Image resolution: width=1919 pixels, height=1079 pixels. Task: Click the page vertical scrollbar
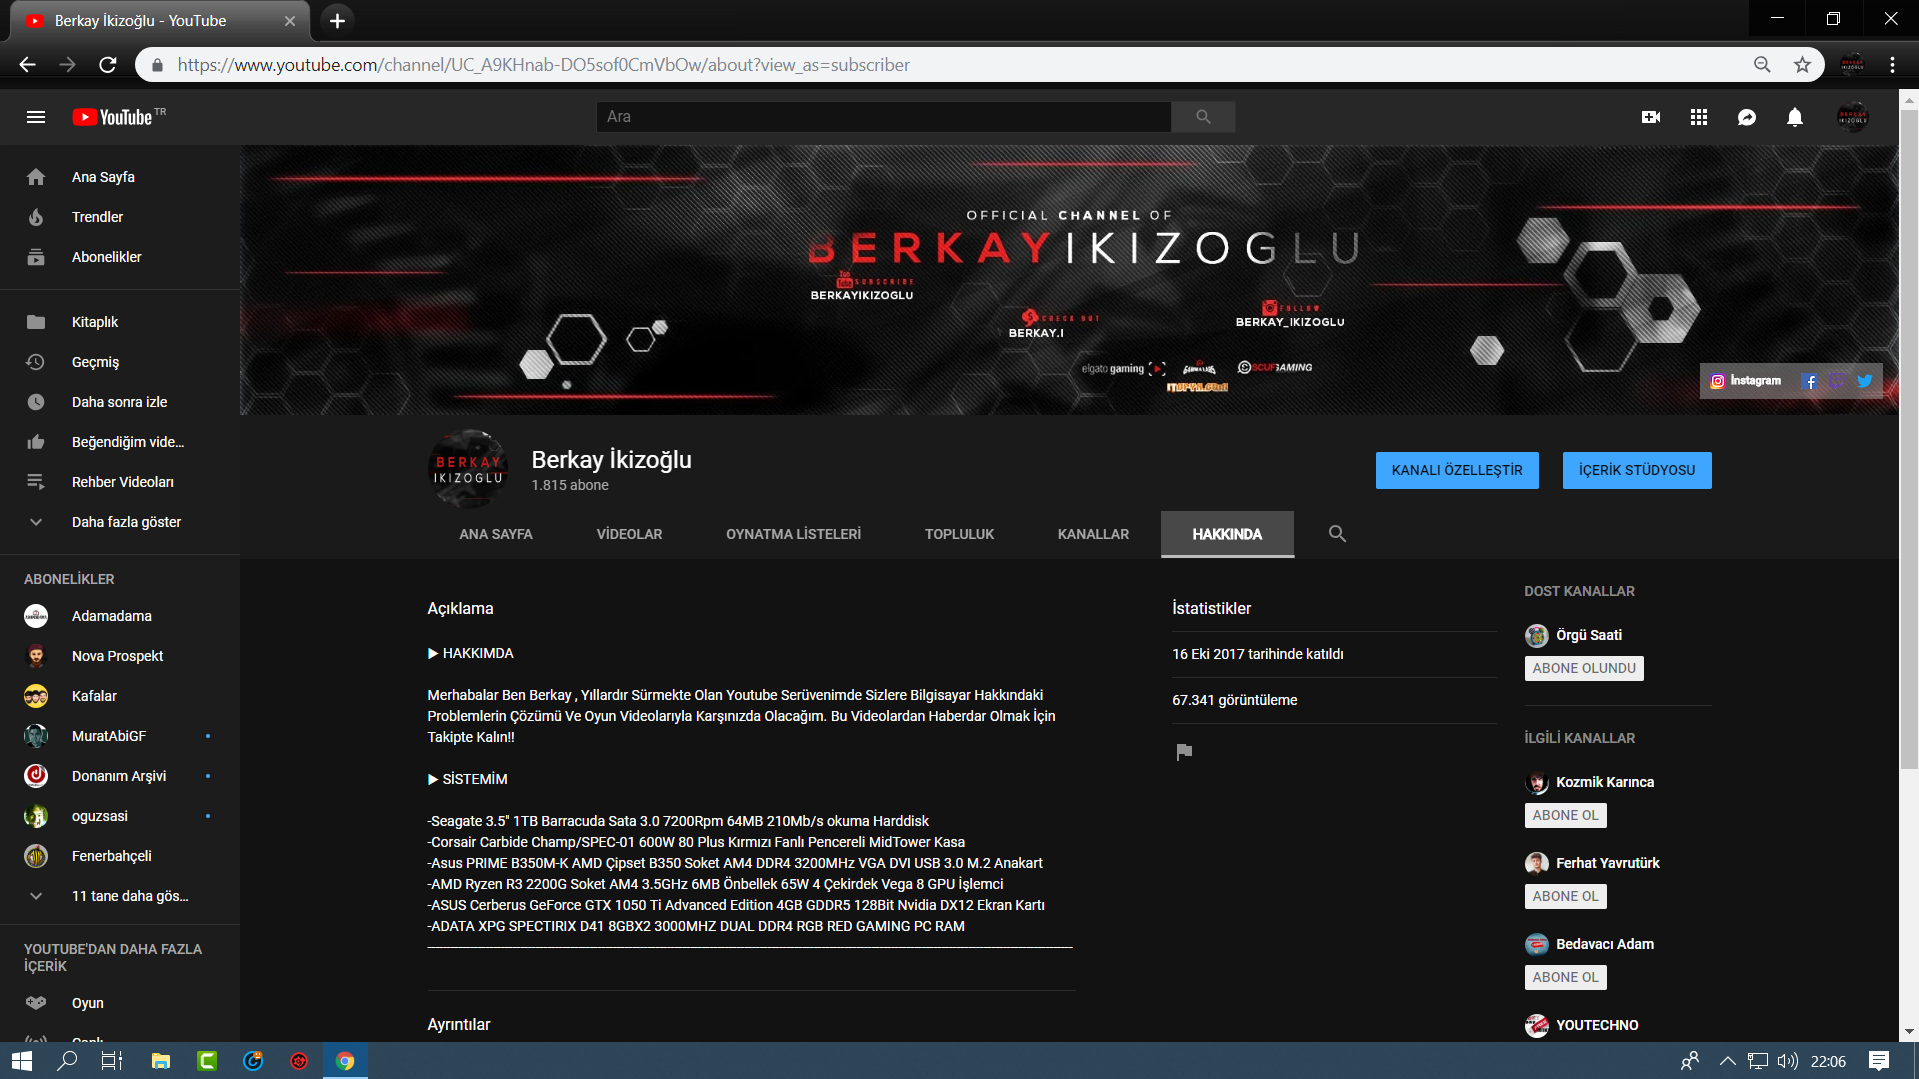[x=1909, y=440]
